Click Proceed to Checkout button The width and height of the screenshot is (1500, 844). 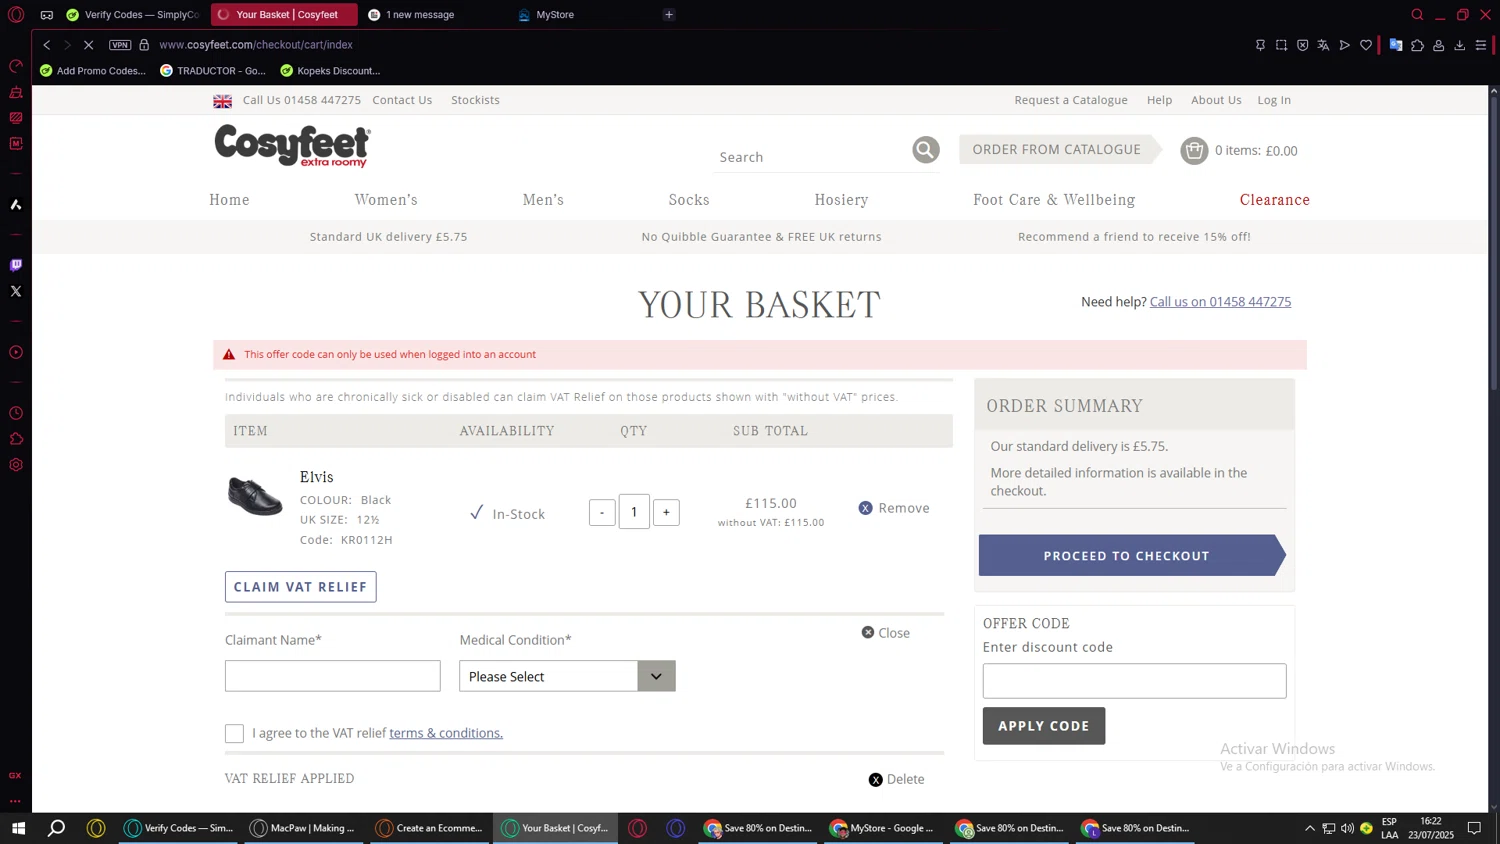(x=1132, y=555)
